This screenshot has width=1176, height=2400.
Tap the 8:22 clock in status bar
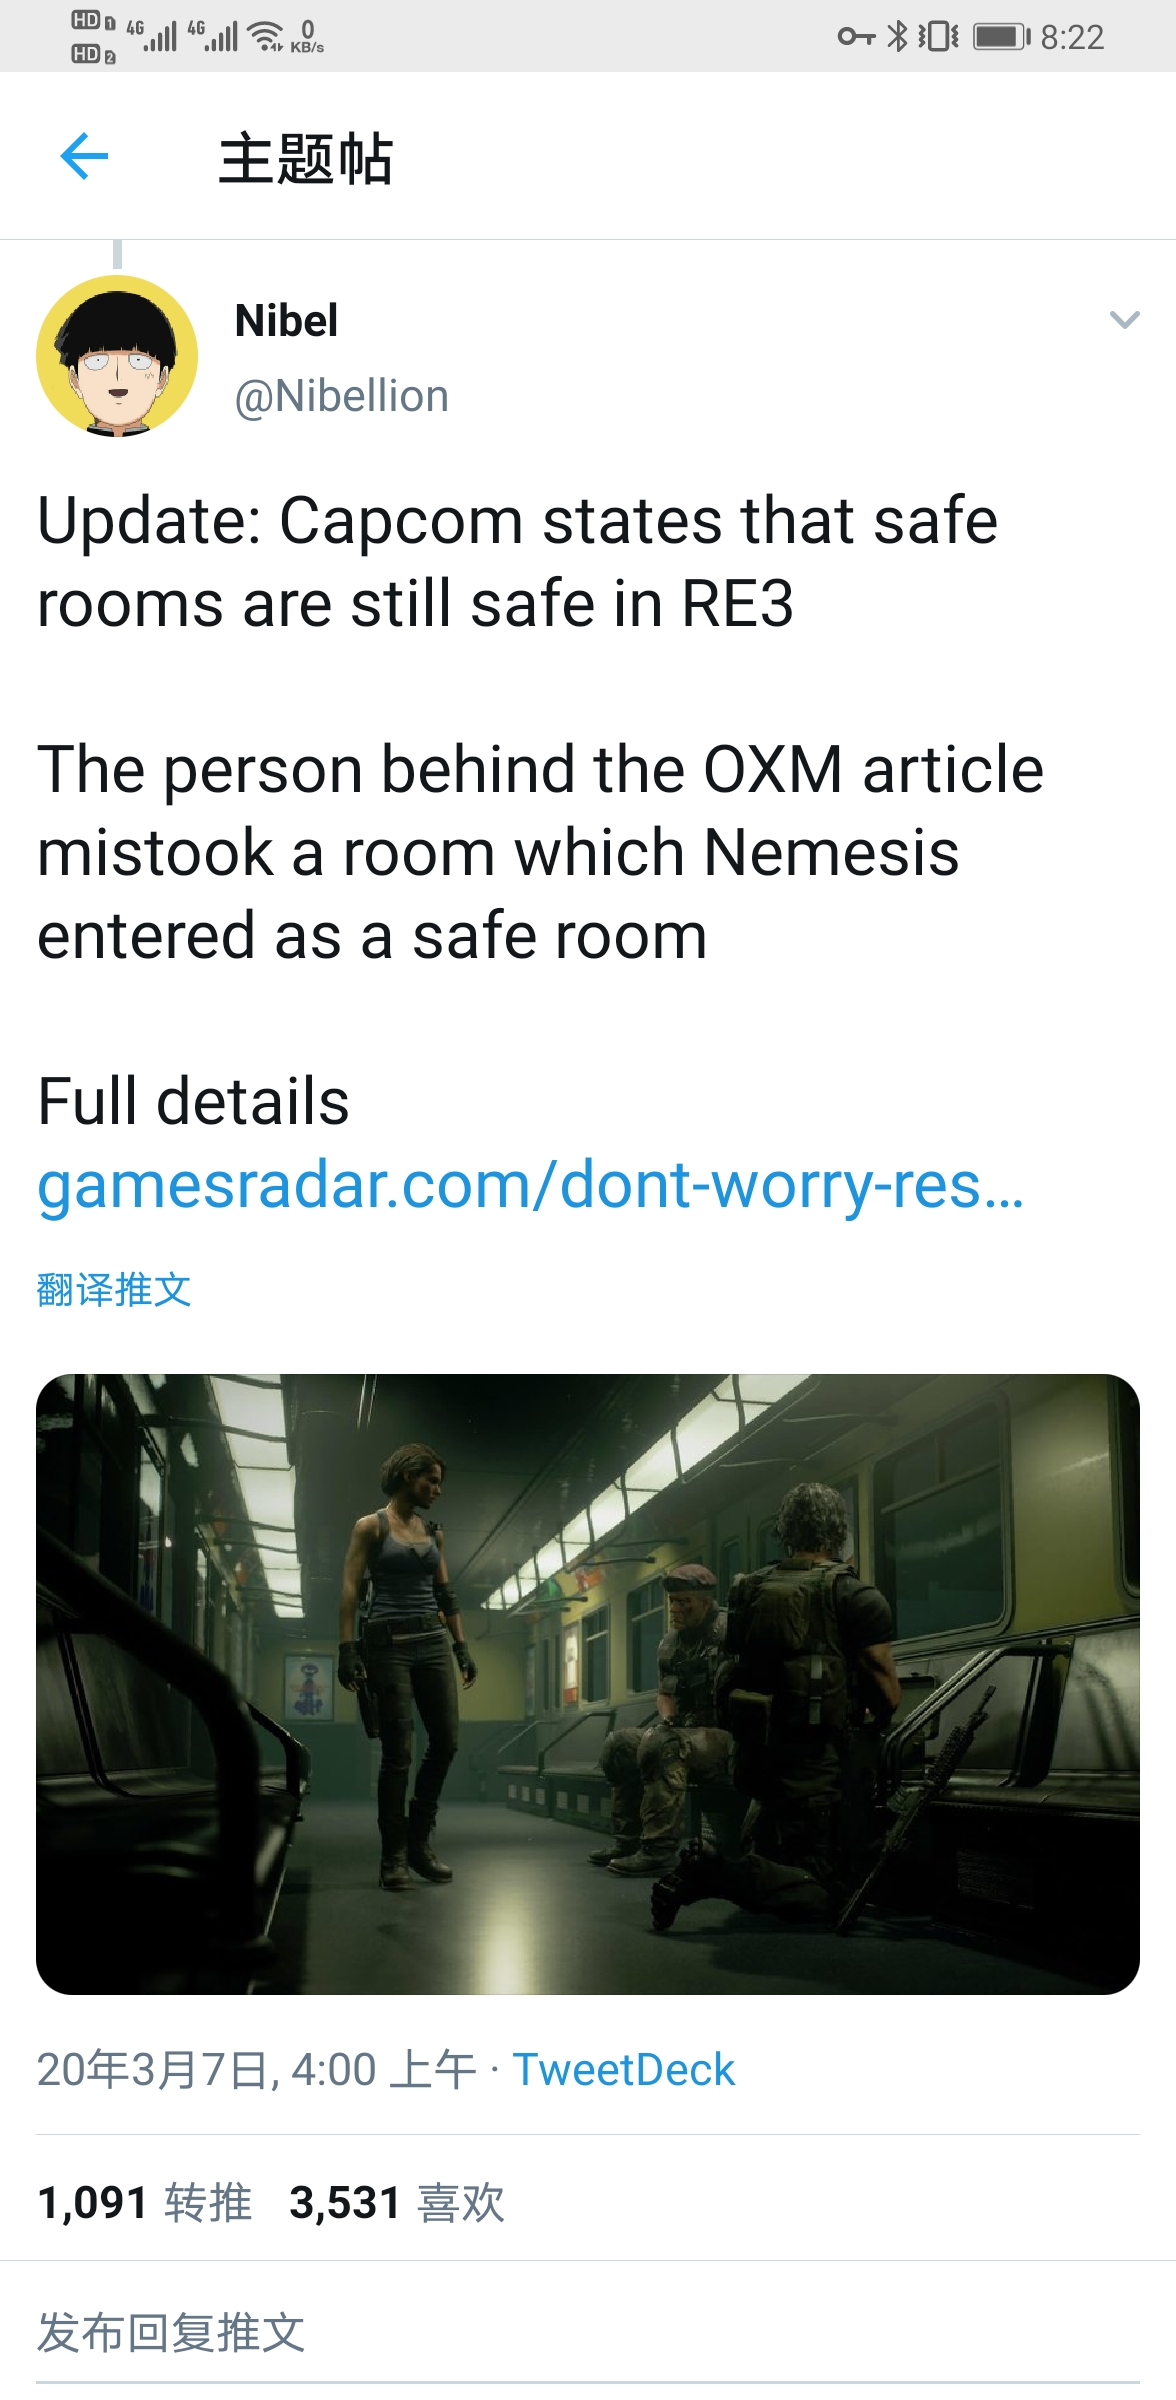pos(1072,37)
